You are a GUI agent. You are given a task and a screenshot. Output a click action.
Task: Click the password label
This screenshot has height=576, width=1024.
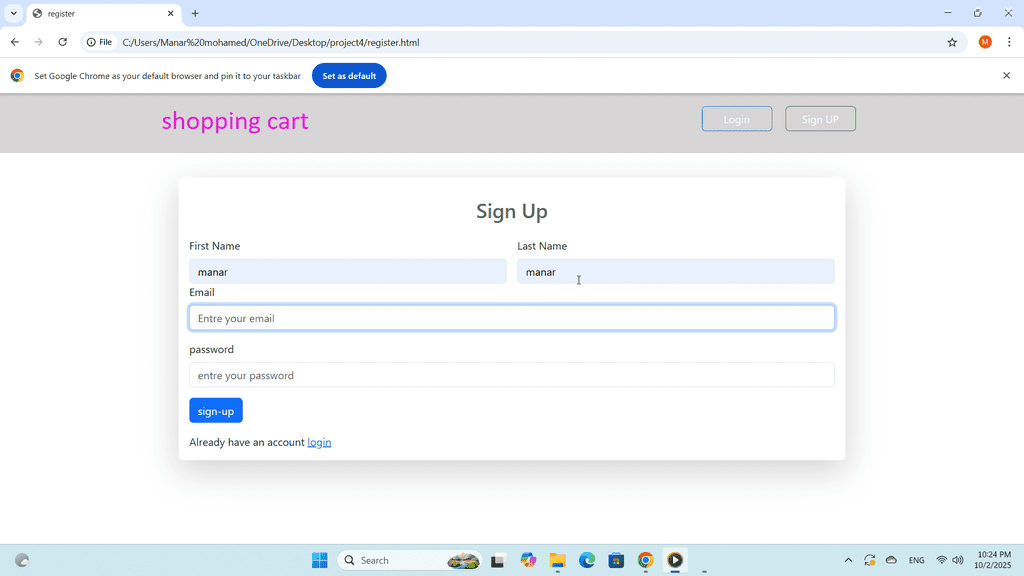[211, 349]
